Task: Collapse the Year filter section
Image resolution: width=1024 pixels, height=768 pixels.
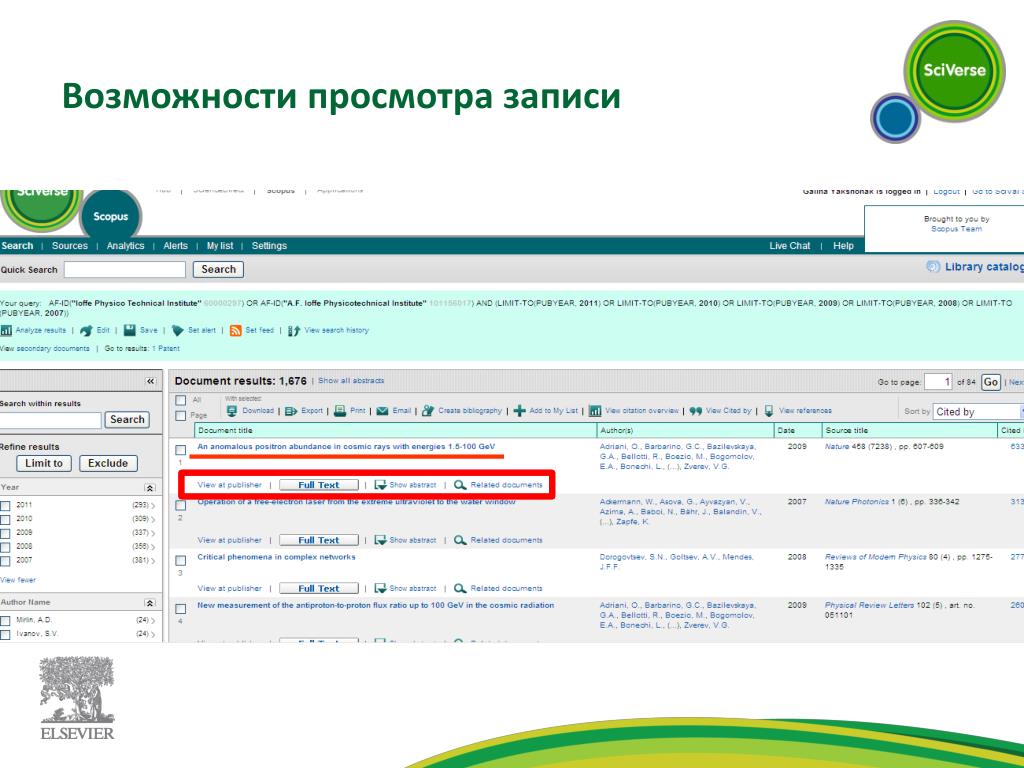Action: point(150,488)
